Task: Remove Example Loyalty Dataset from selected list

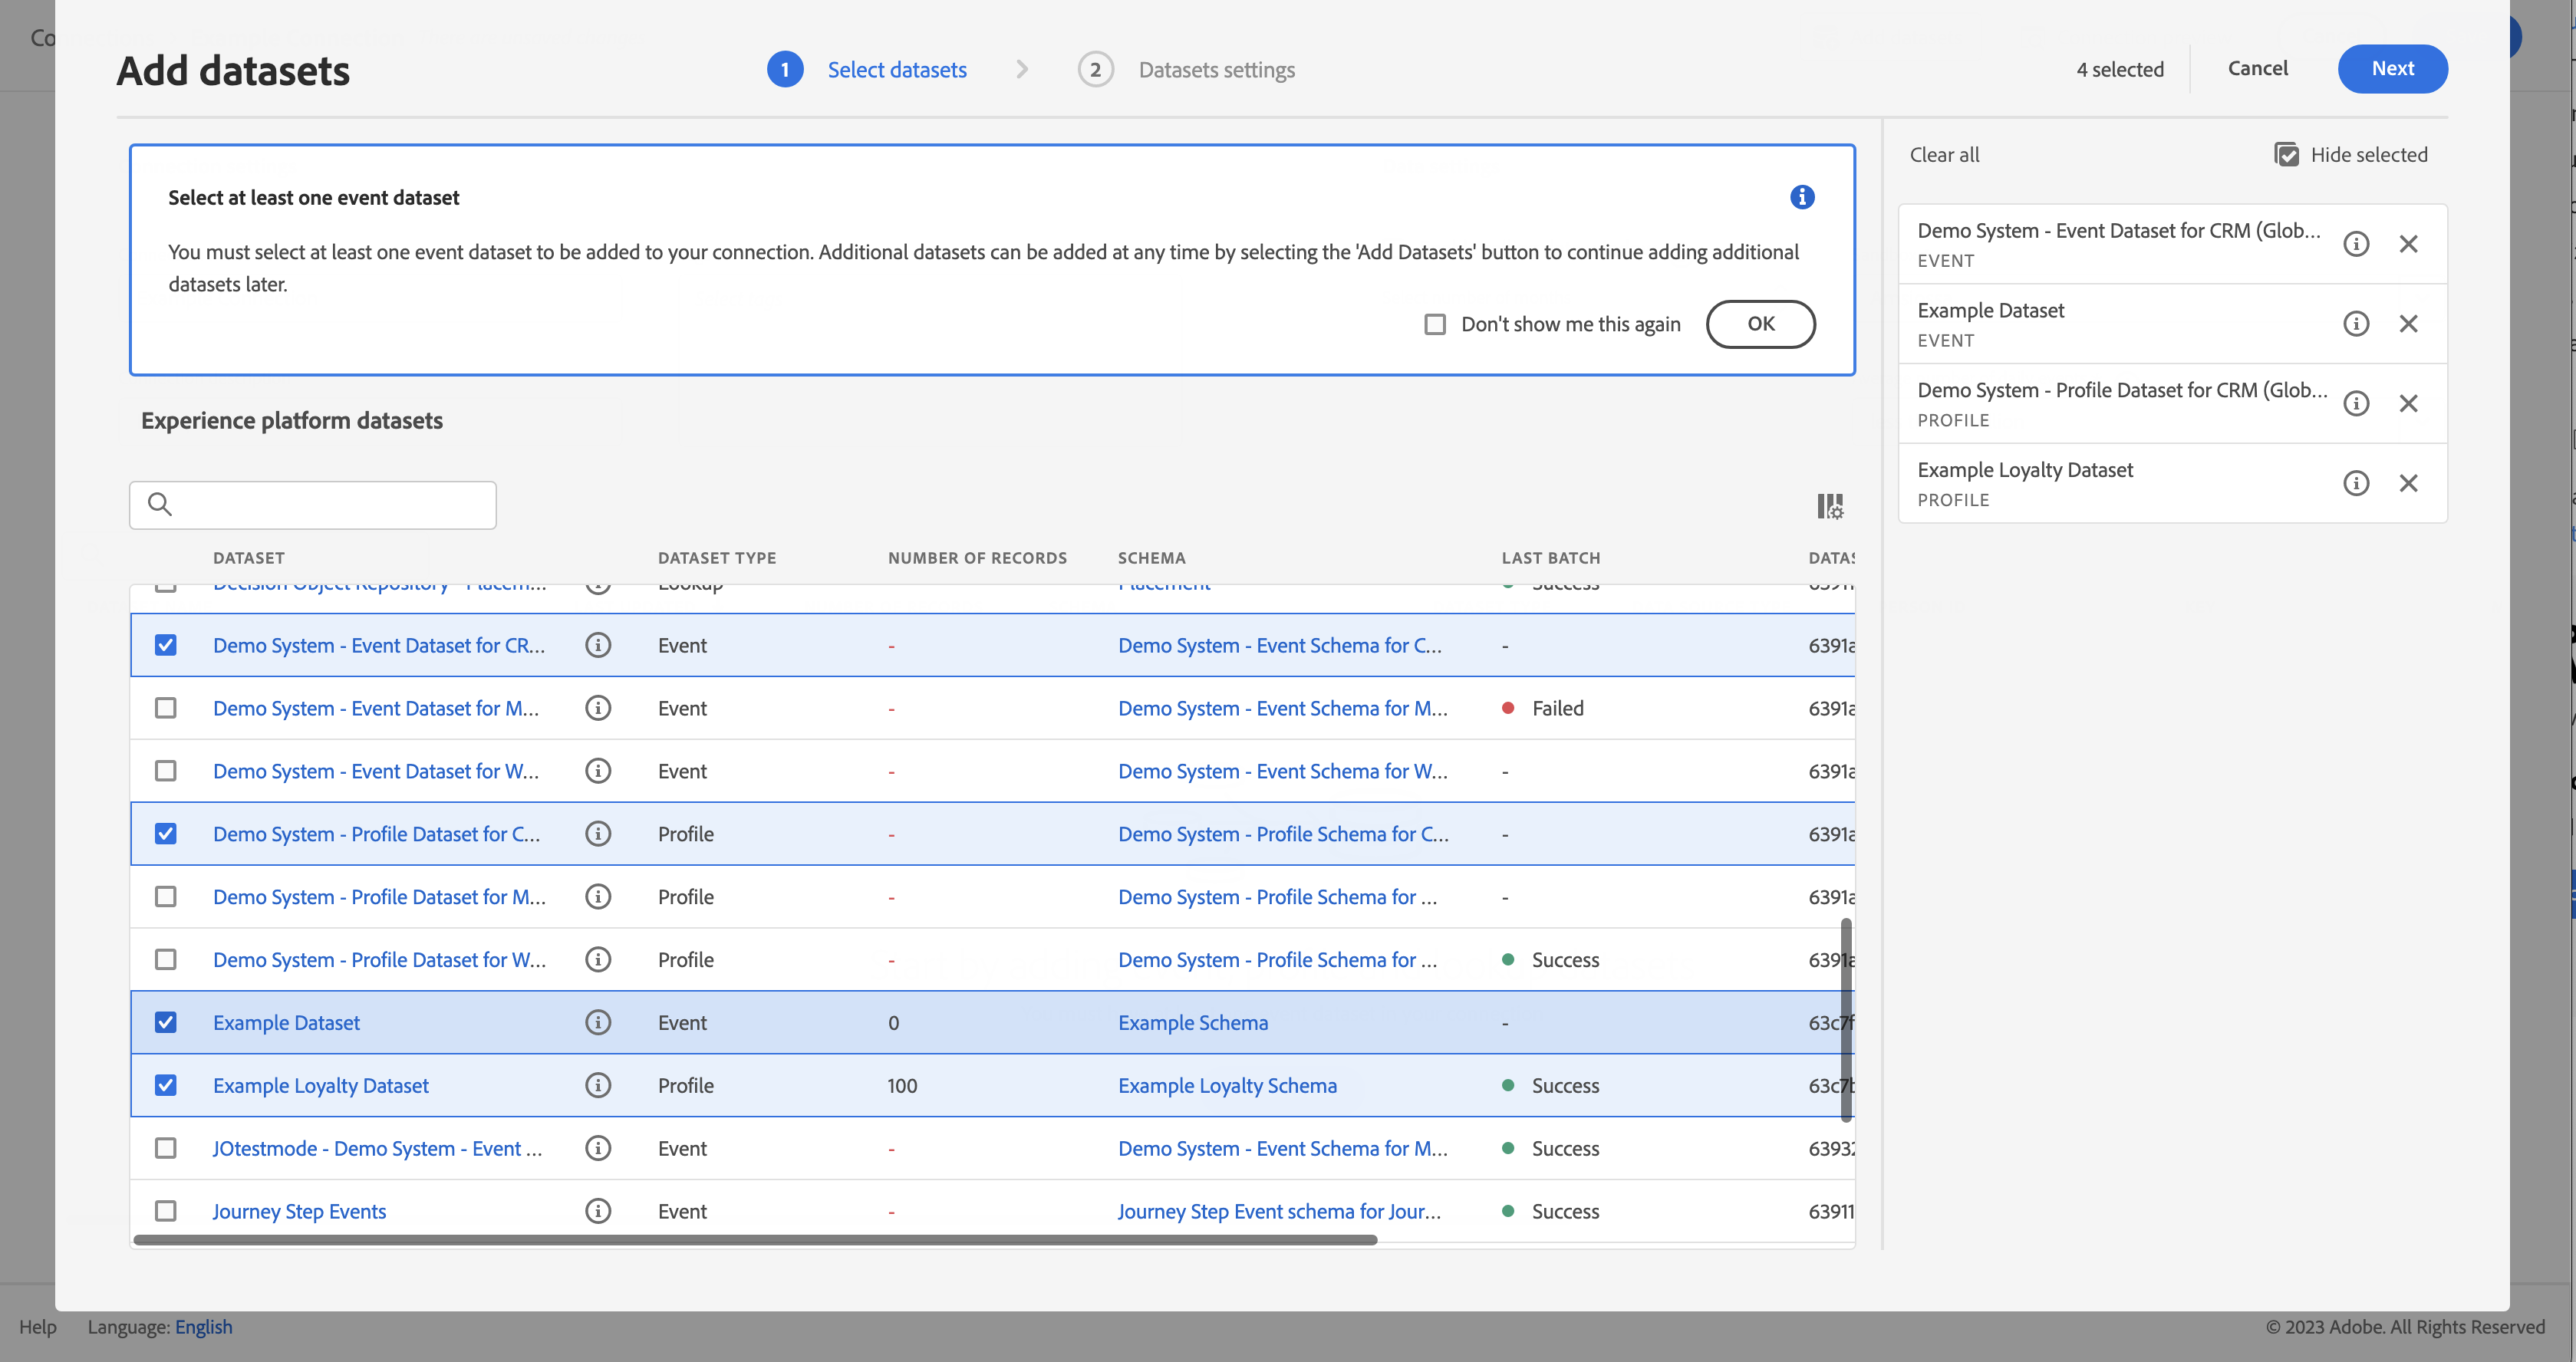Action: (2408, 484)
